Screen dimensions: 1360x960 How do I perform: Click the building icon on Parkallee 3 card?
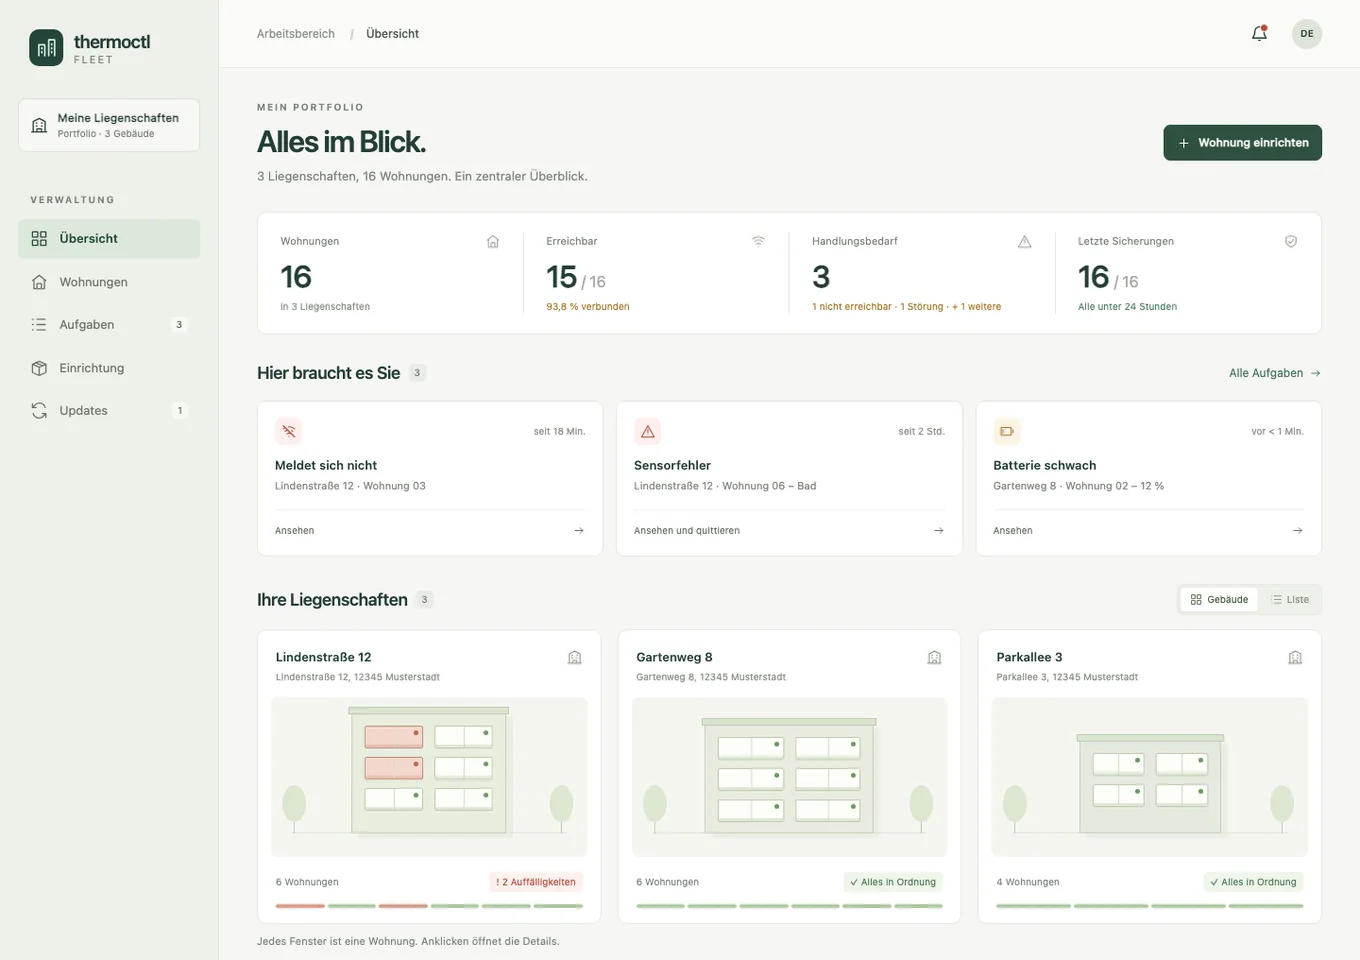click(x=1295, y=657)
